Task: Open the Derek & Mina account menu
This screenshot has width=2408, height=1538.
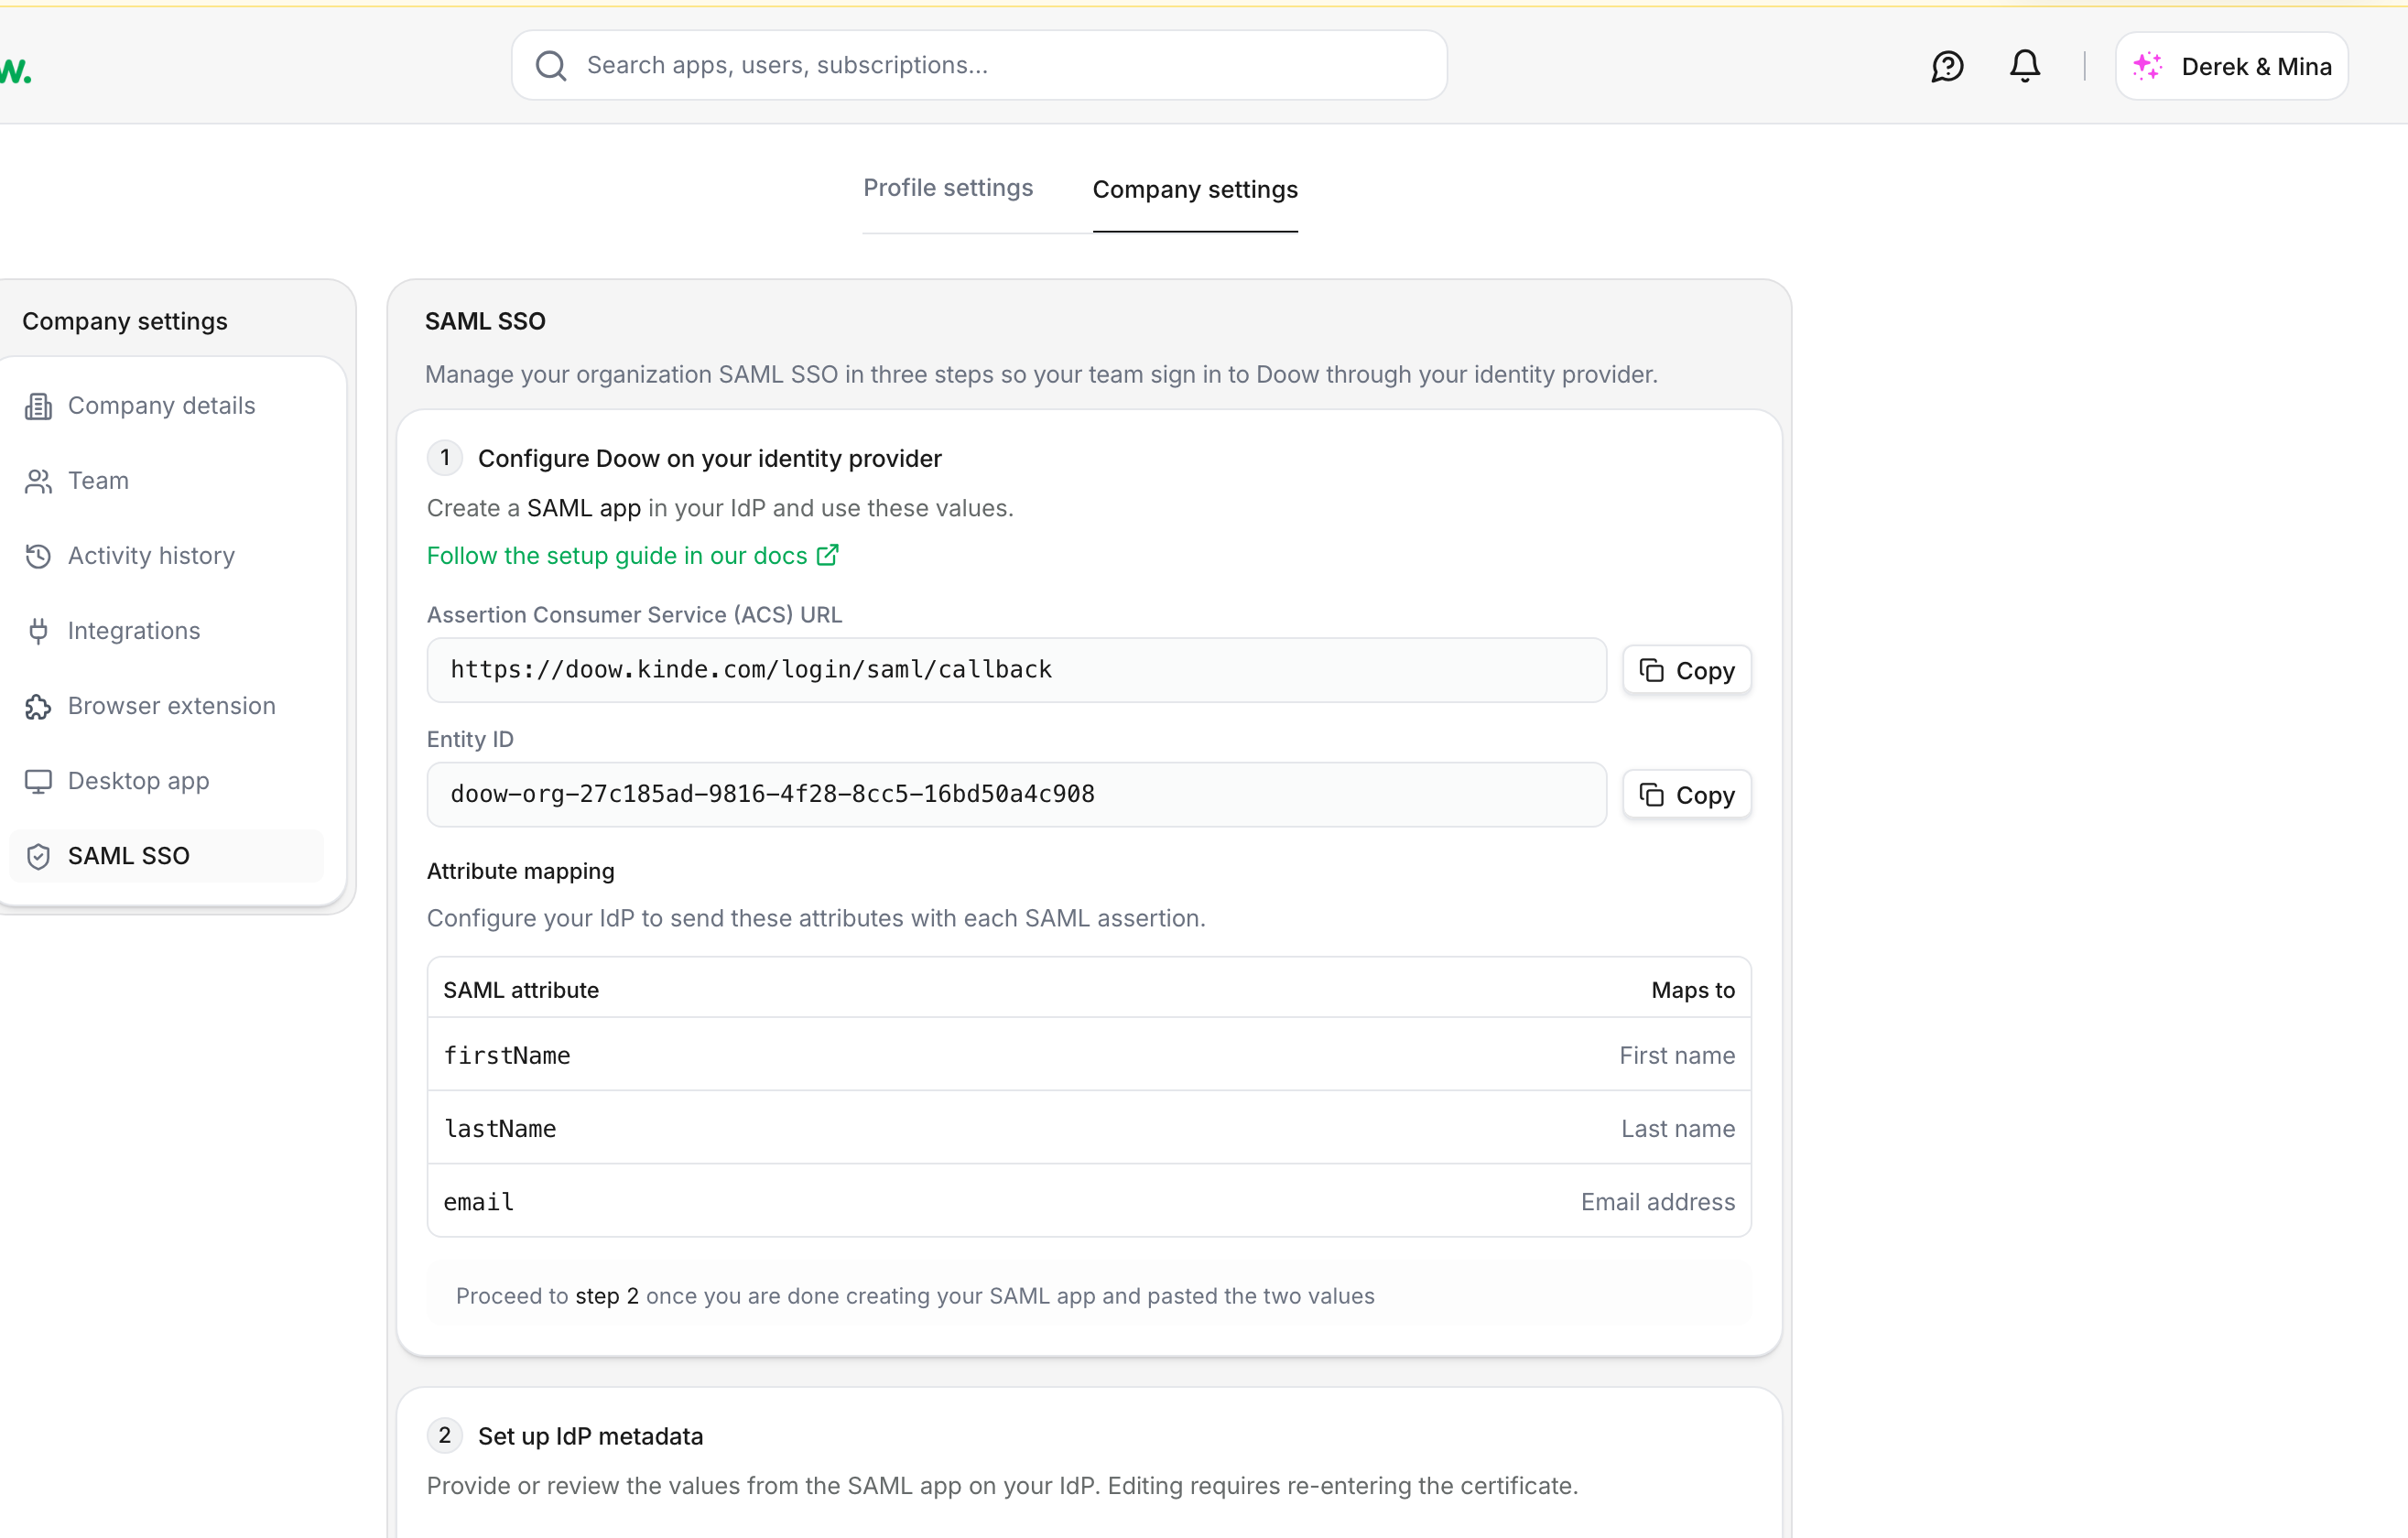Action: tap(2231, 67)
